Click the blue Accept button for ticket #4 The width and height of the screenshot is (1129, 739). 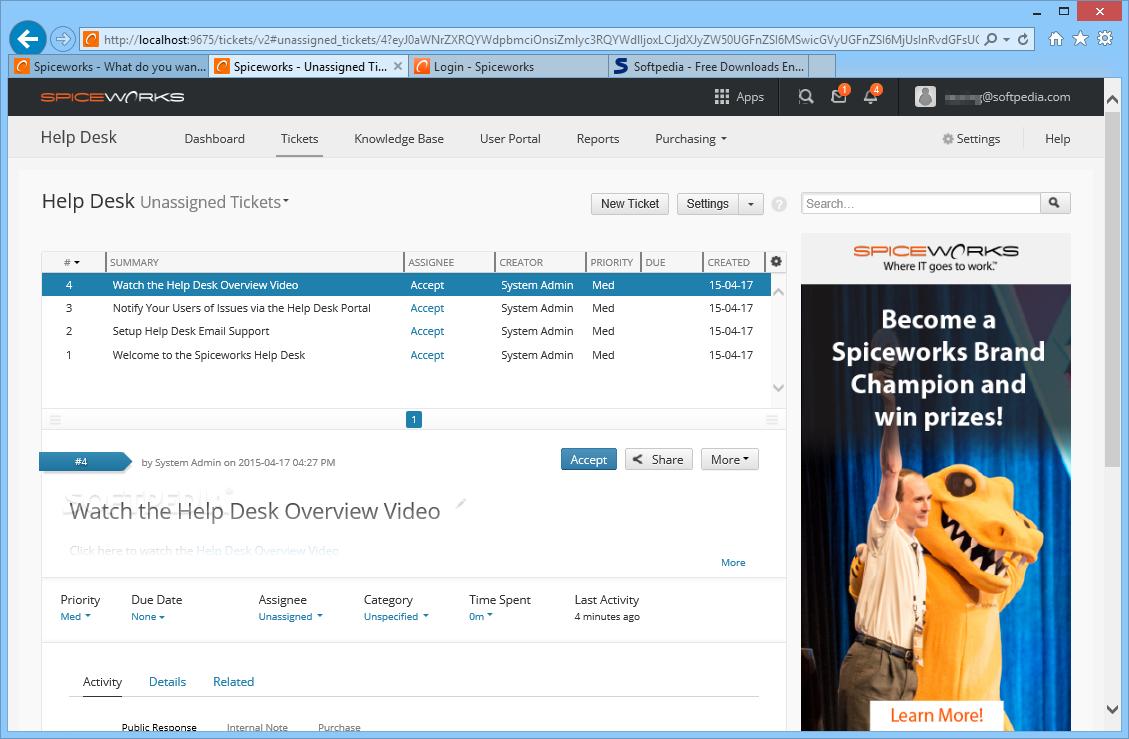(x=588, y=460)
